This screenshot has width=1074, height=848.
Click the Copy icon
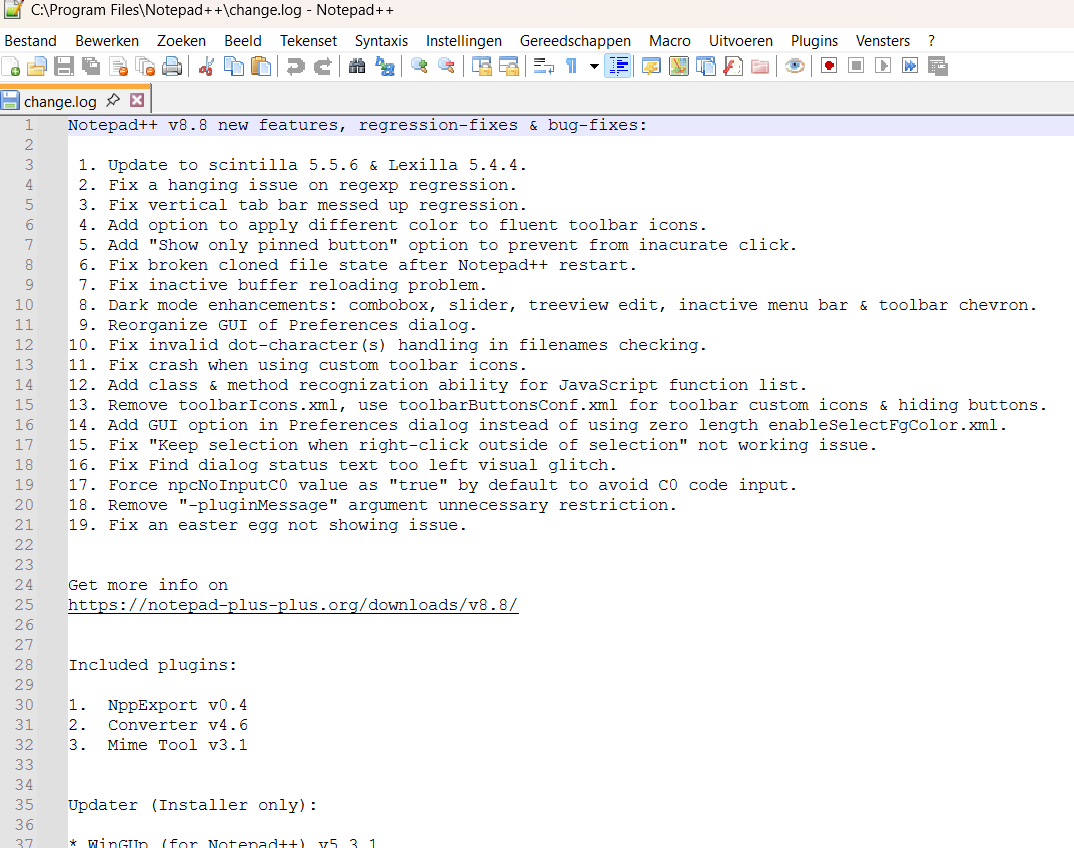tap(234, 66)
